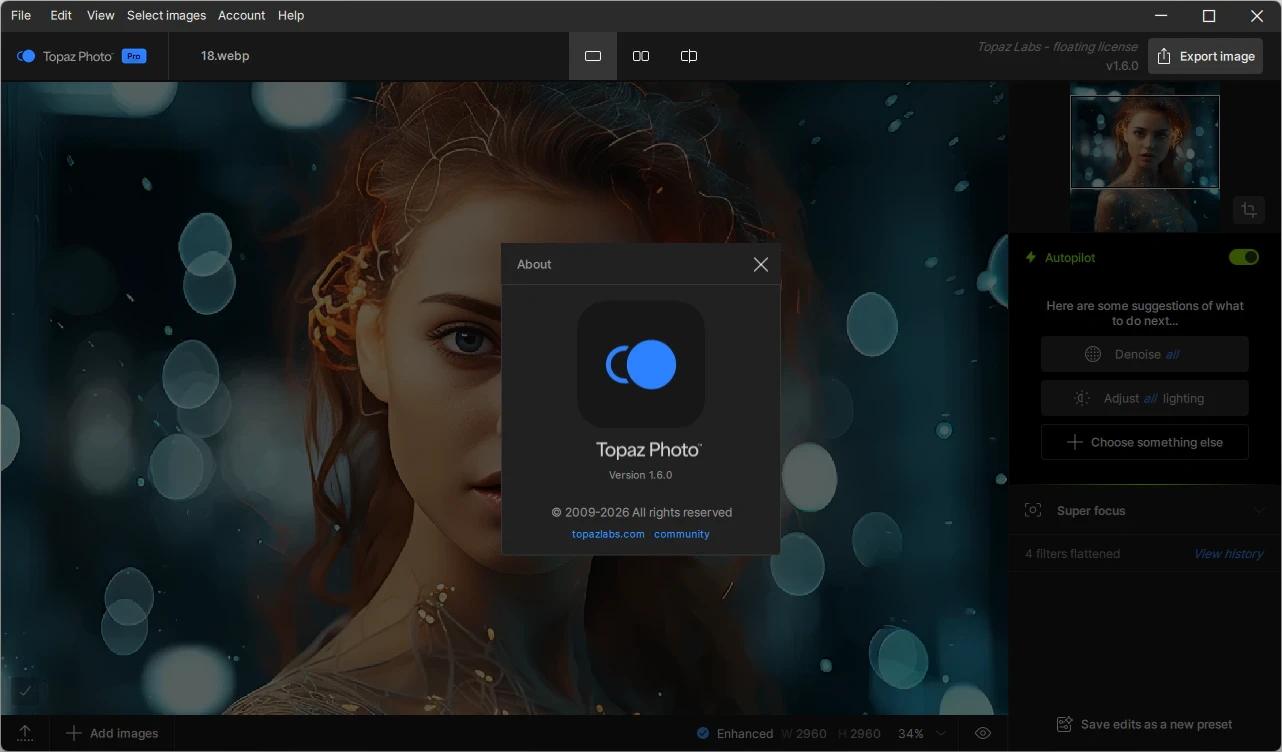The height and width of the screenshot is (752, 1282).
Task: Open the View menu
Action: coord(100,15)
